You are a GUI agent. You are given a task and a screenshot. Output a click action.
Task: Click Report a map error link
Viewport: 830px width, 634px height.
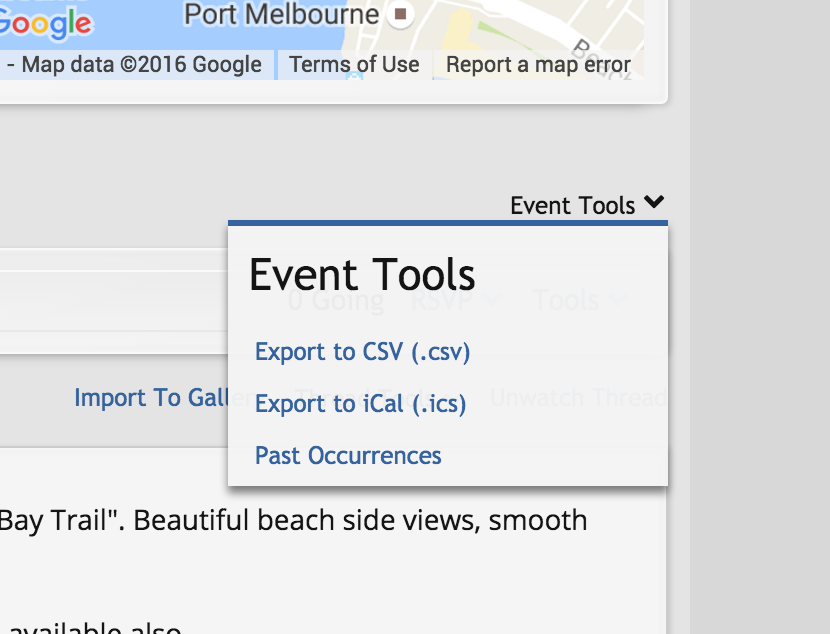pos(538,65)
